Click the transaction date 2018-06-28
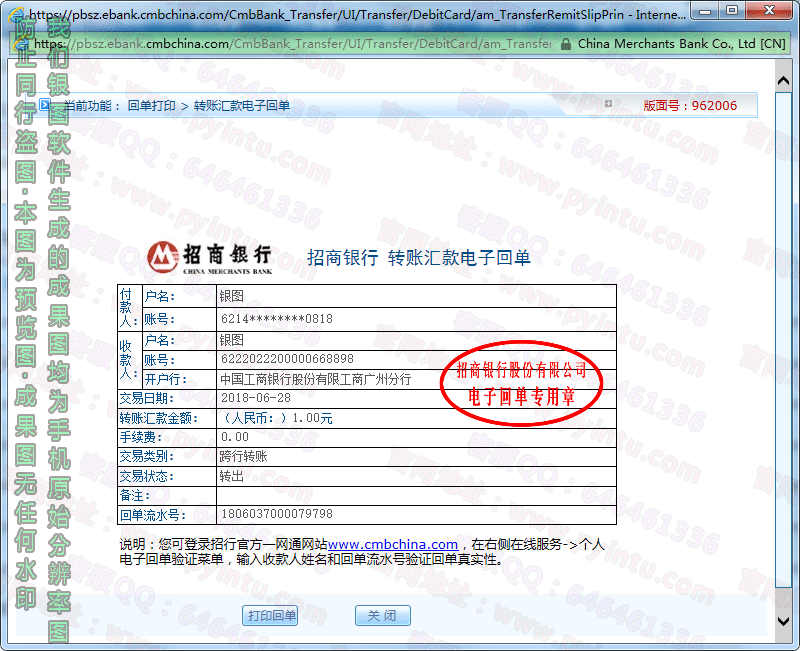The width and height of the screenshot is (800, 651). (x=256, y=398)
